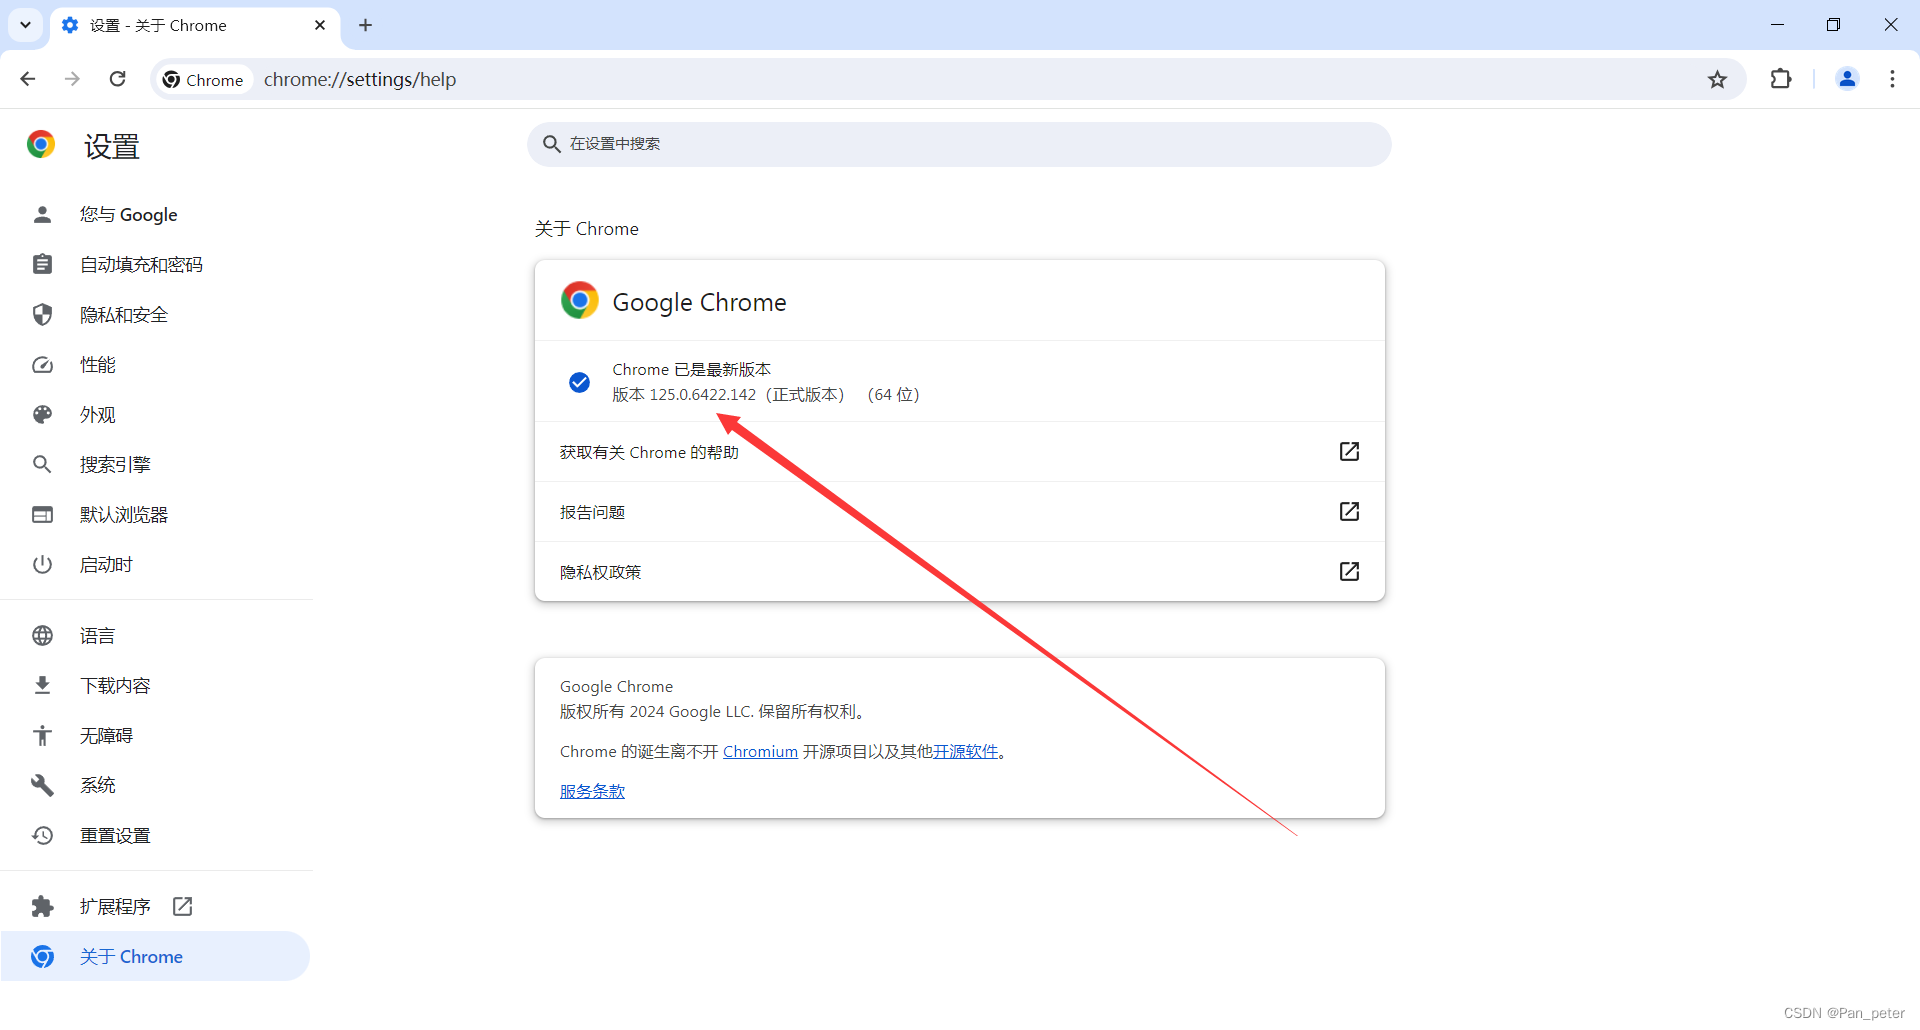
Task: Open a new tab with plus button
Action: coord(365,25)
